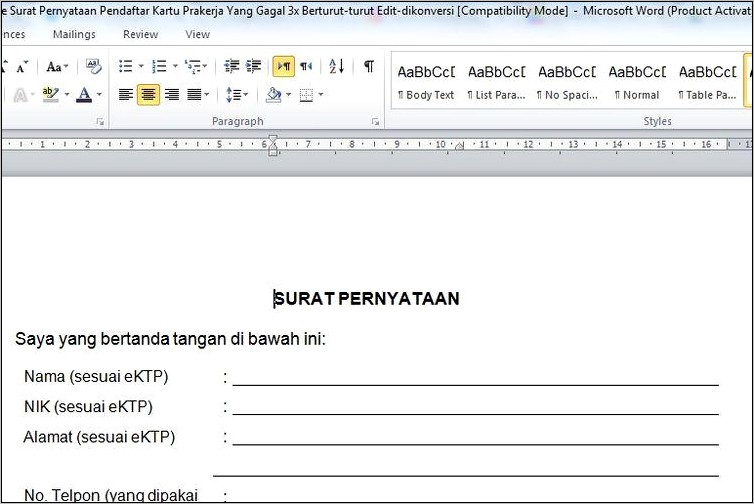Screen dimensions: 754x504
Task: Click the Bullets list icon
Action: pyautogui.click(x=126, y=66)
